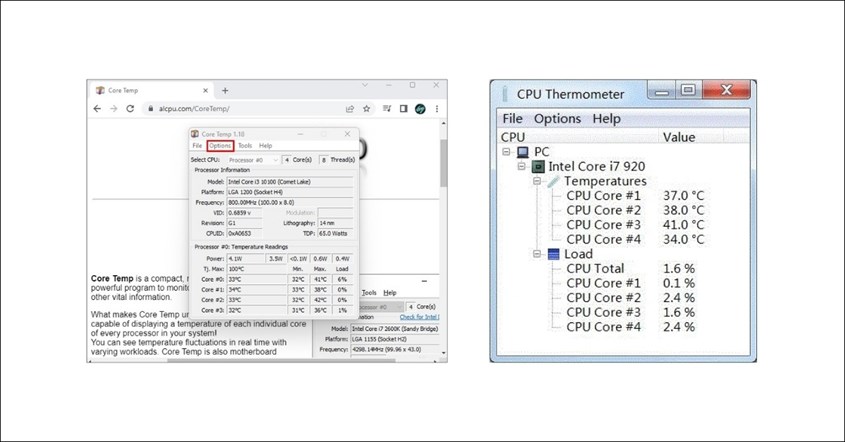Open a new browser tab
845x442 pixels.
point(225,91)
